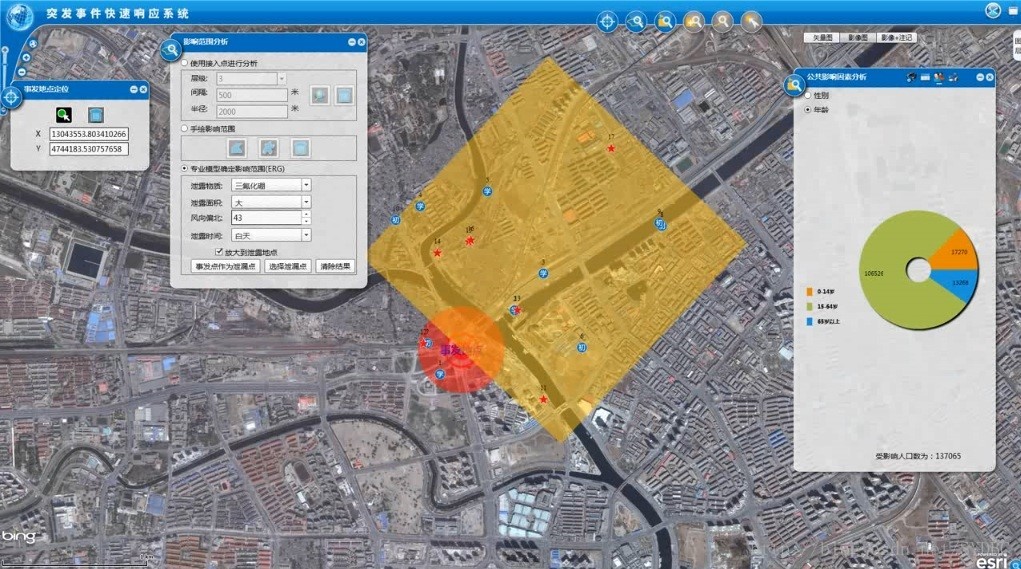
Task: Click the crosshair locate icon in top toolbar
Action: 607,21
